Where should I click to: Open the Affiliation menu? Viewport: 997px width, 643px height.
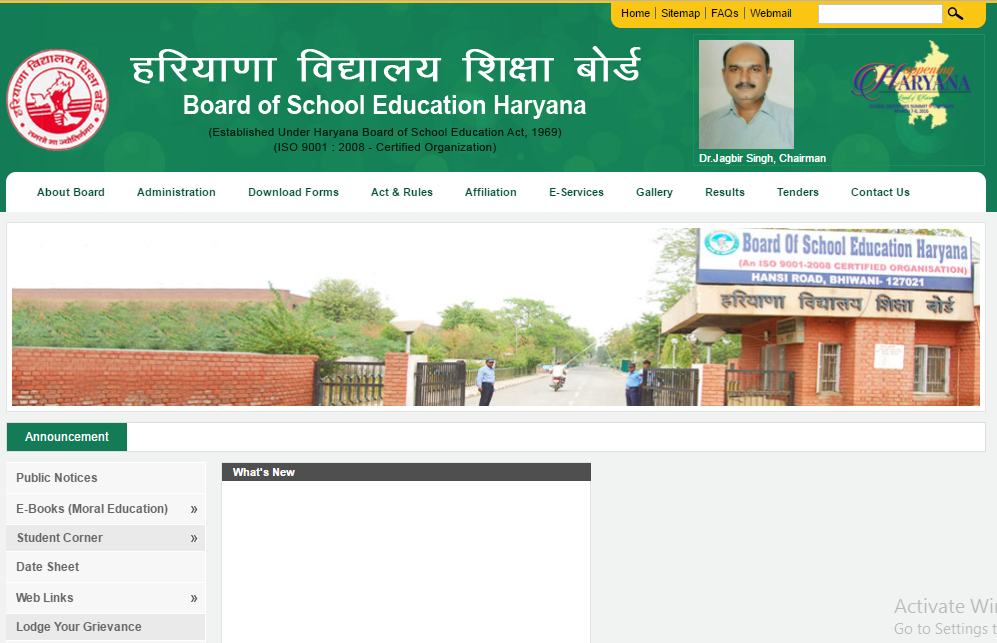click(x=490, y=192)
